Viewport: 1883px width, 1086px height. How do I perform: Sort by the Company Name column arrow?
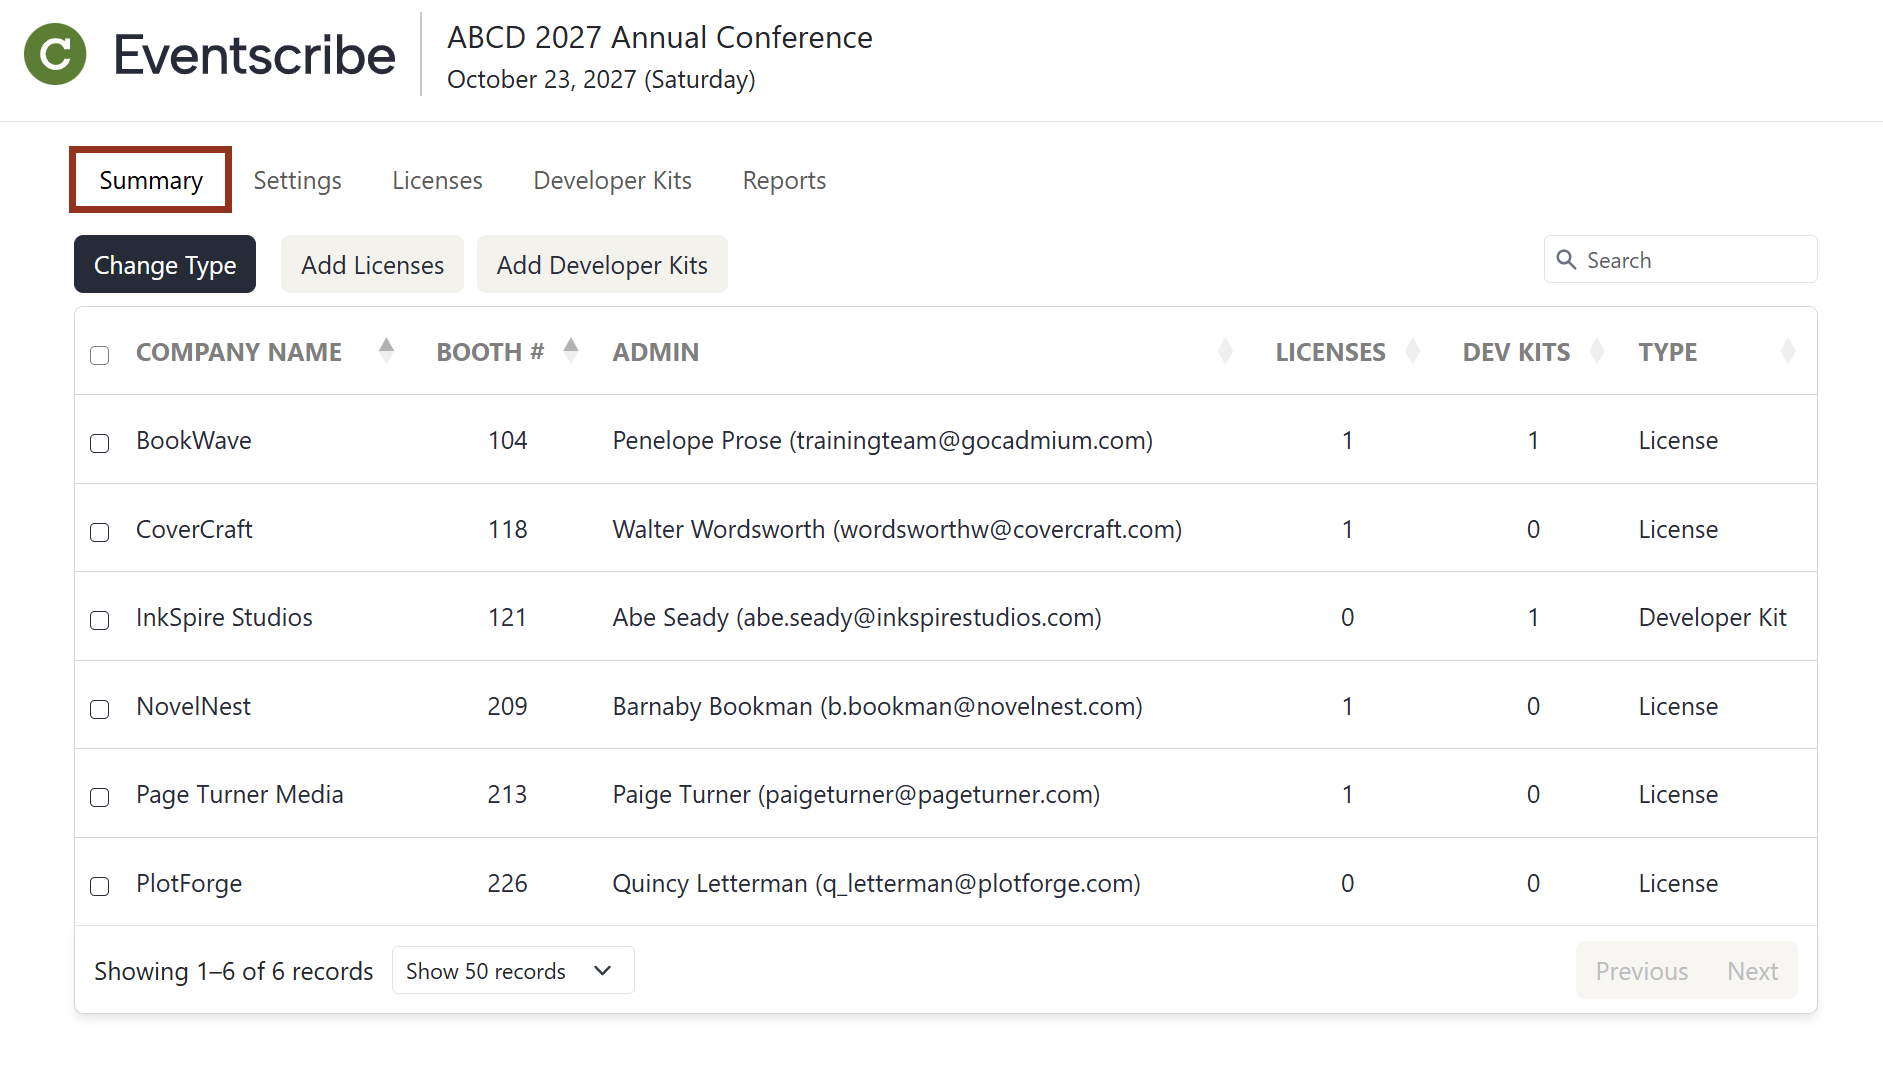click(386, 350)
